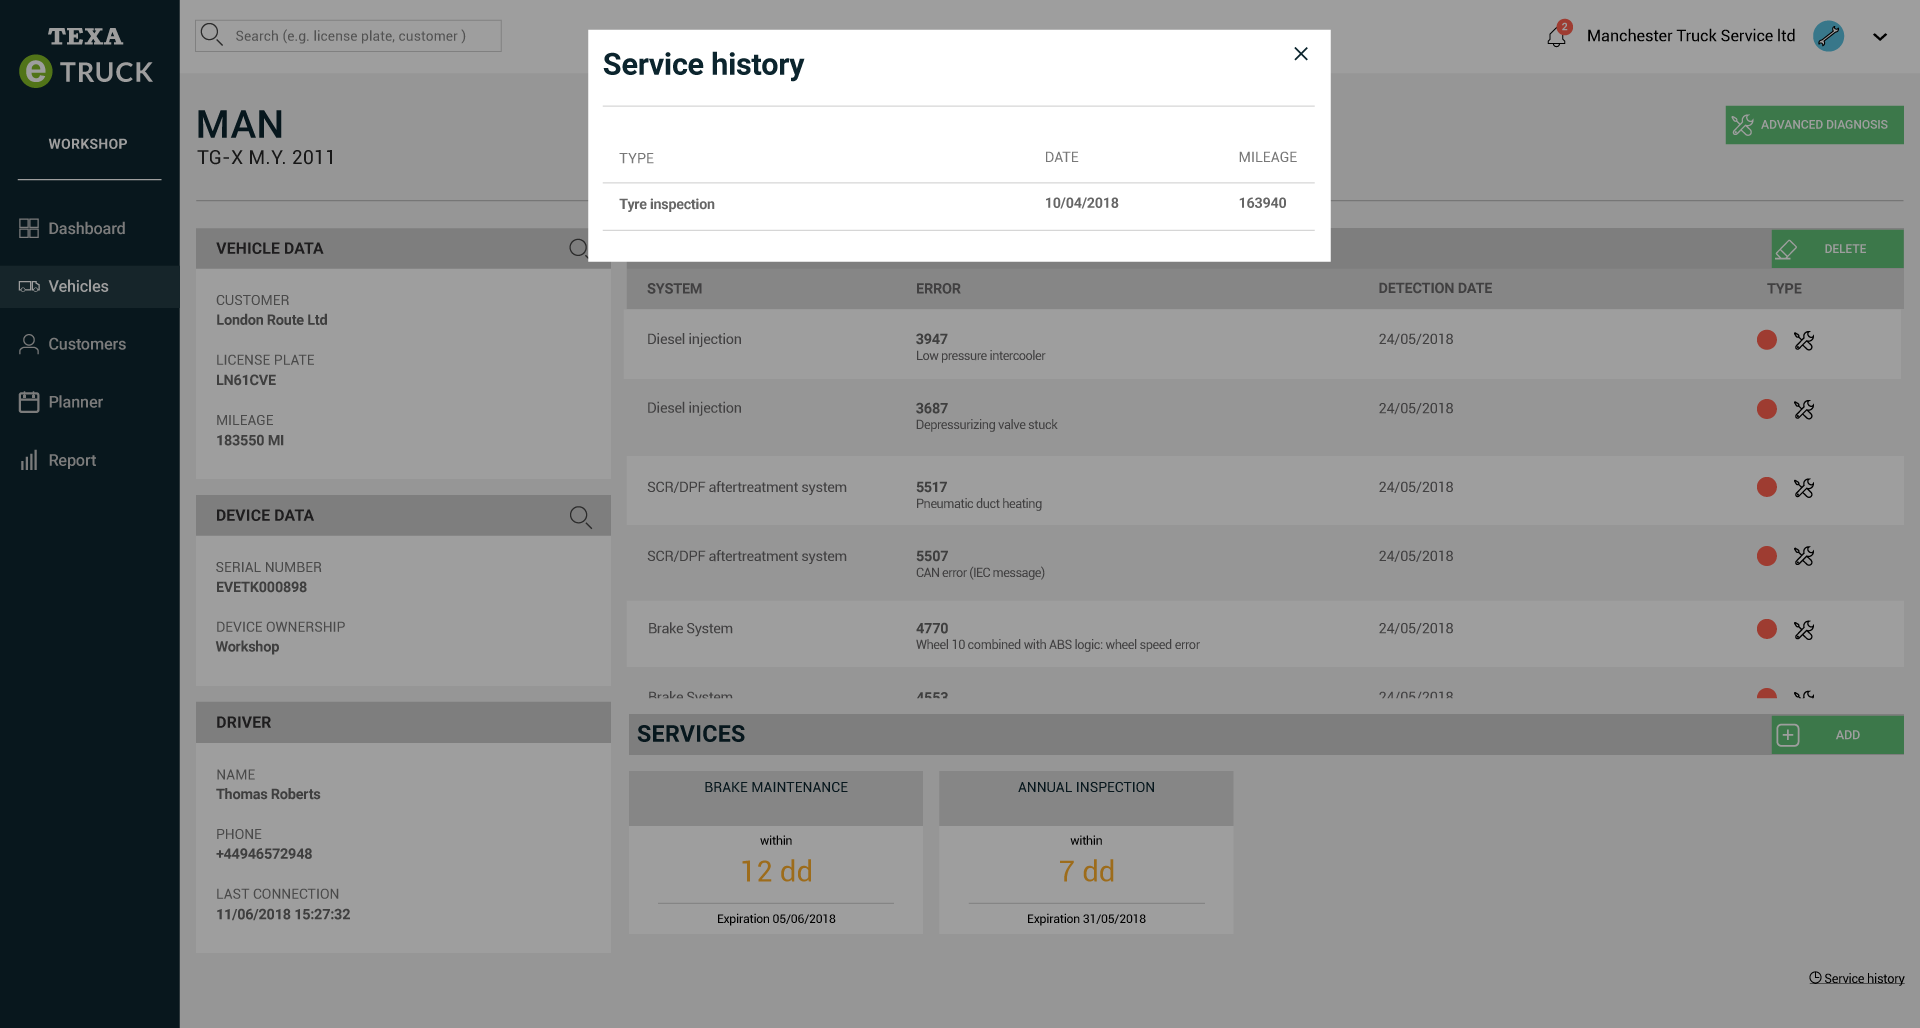This screenshot has height=1028, width=1920.
Task: Open the Customers section
Action: coord(89,344)
